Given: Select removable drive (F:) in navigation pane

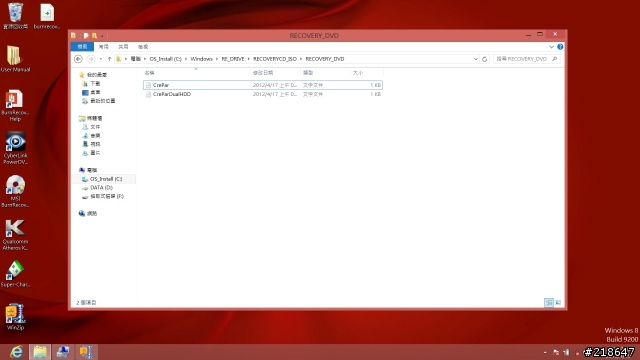Looking at the screenshot, I should (x=102, y=196).
